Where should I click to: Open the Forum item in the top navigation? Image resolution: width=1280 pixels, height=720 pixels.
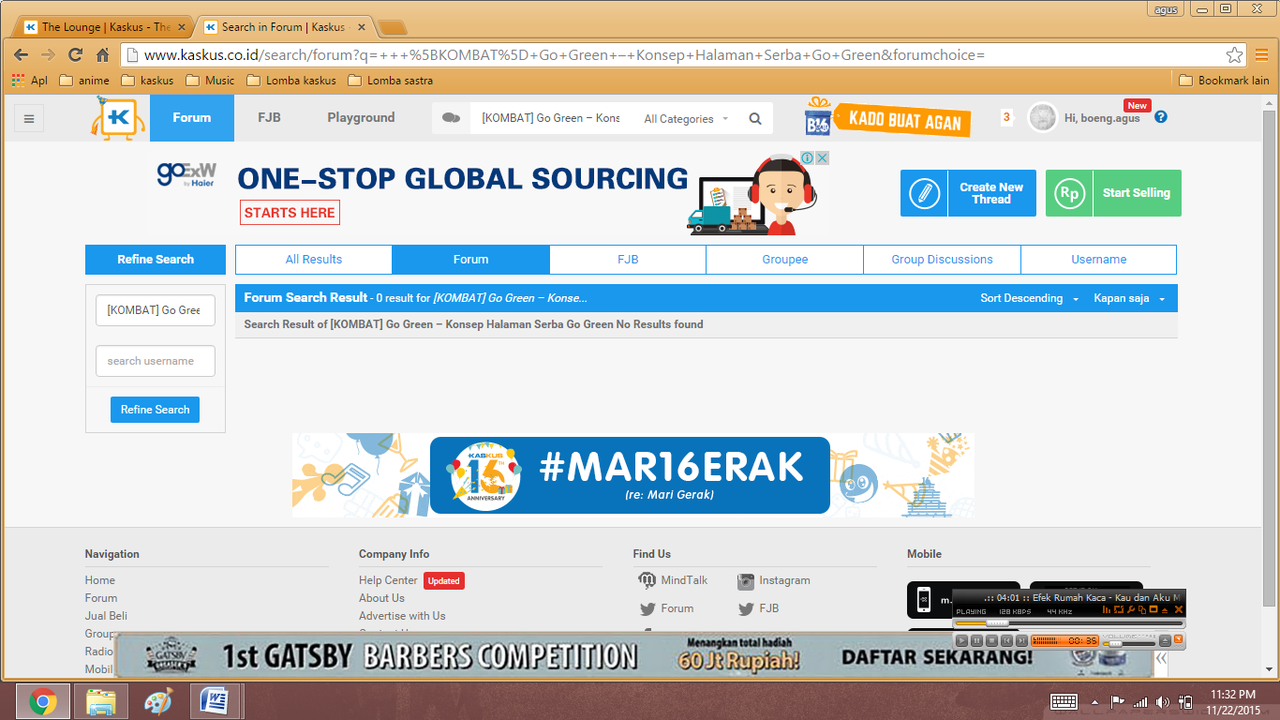click(192, 118)
